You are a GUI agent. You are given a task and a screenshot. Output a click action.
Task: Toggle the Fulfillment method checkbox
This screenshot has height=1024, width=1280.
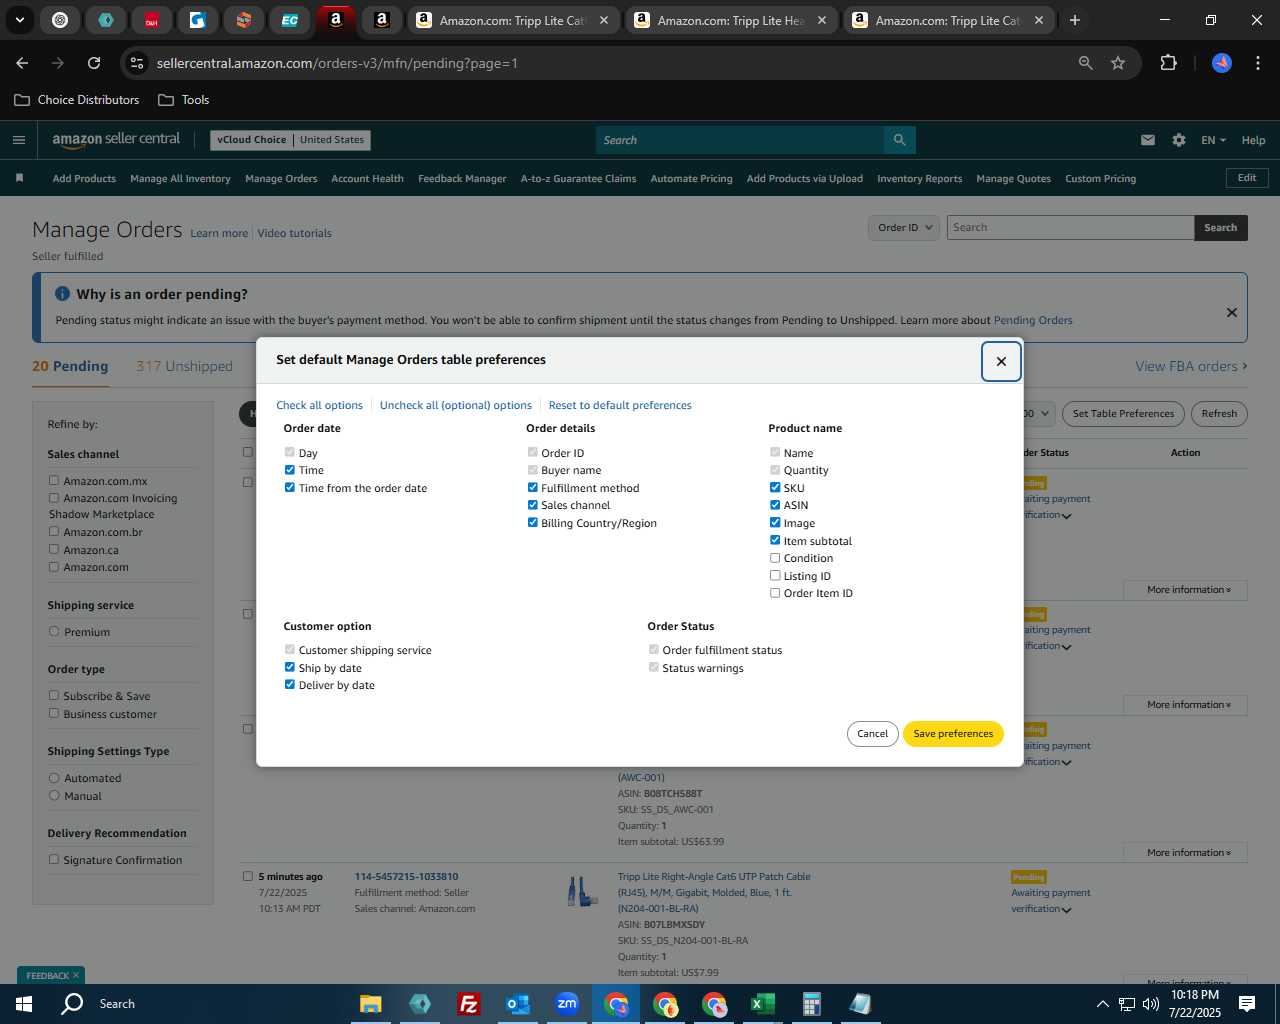pos(532,488)
